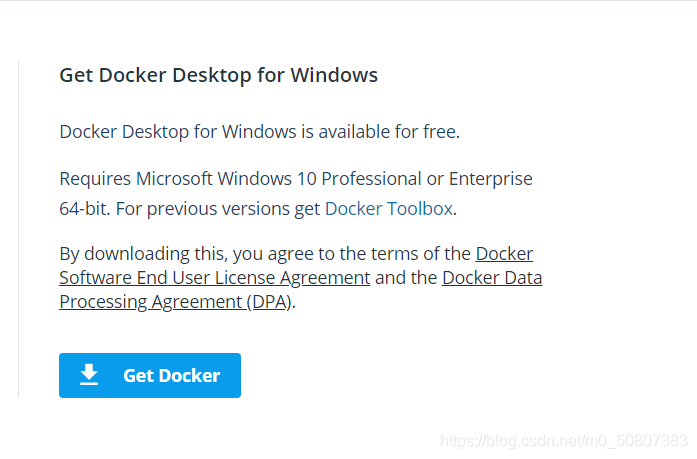Open the 'Docker Data' underlined link text
The height and width of the screenshot is (459, 697).
pos(492,278)
